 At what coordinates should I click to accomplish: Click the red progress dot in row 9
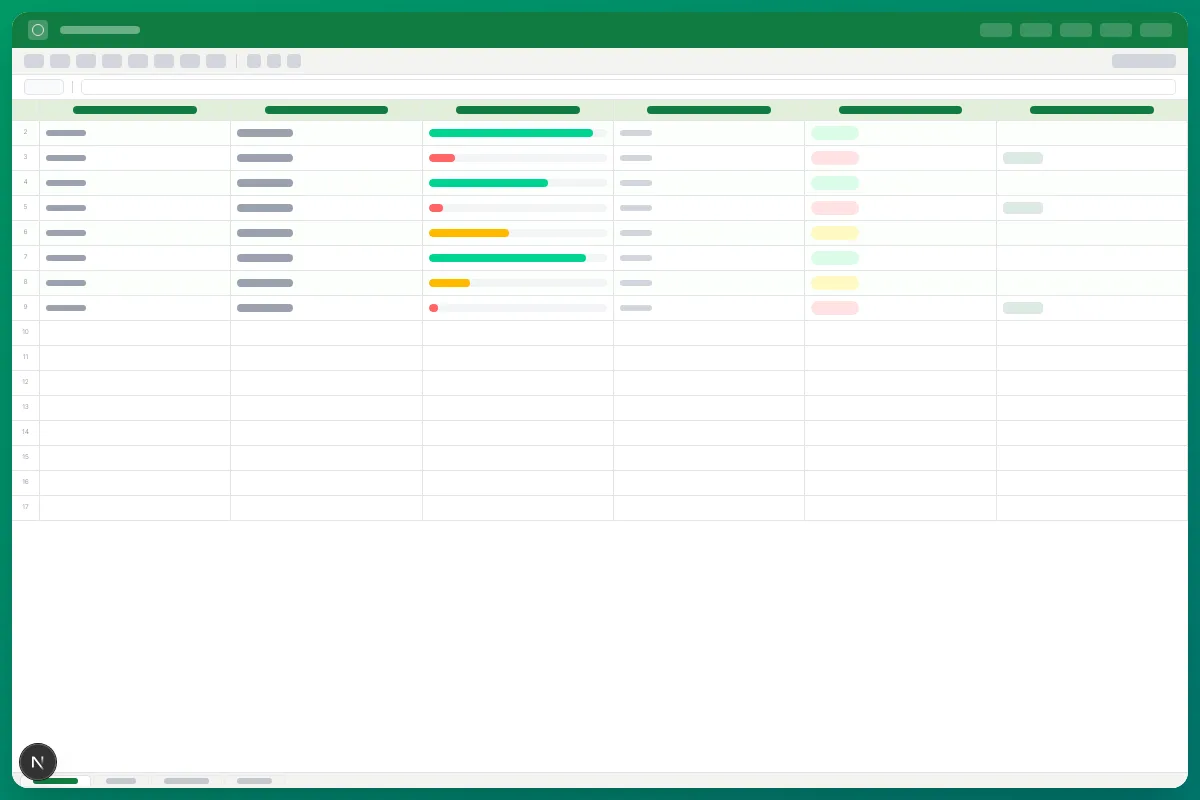click(433, 308)
